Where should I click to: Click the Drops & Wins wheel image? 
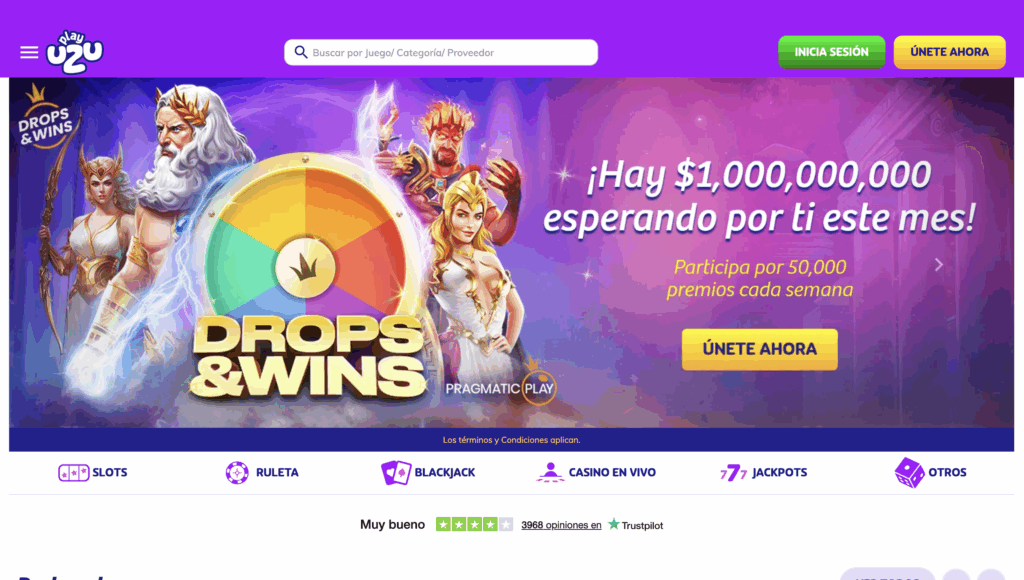tap(305, 268)
